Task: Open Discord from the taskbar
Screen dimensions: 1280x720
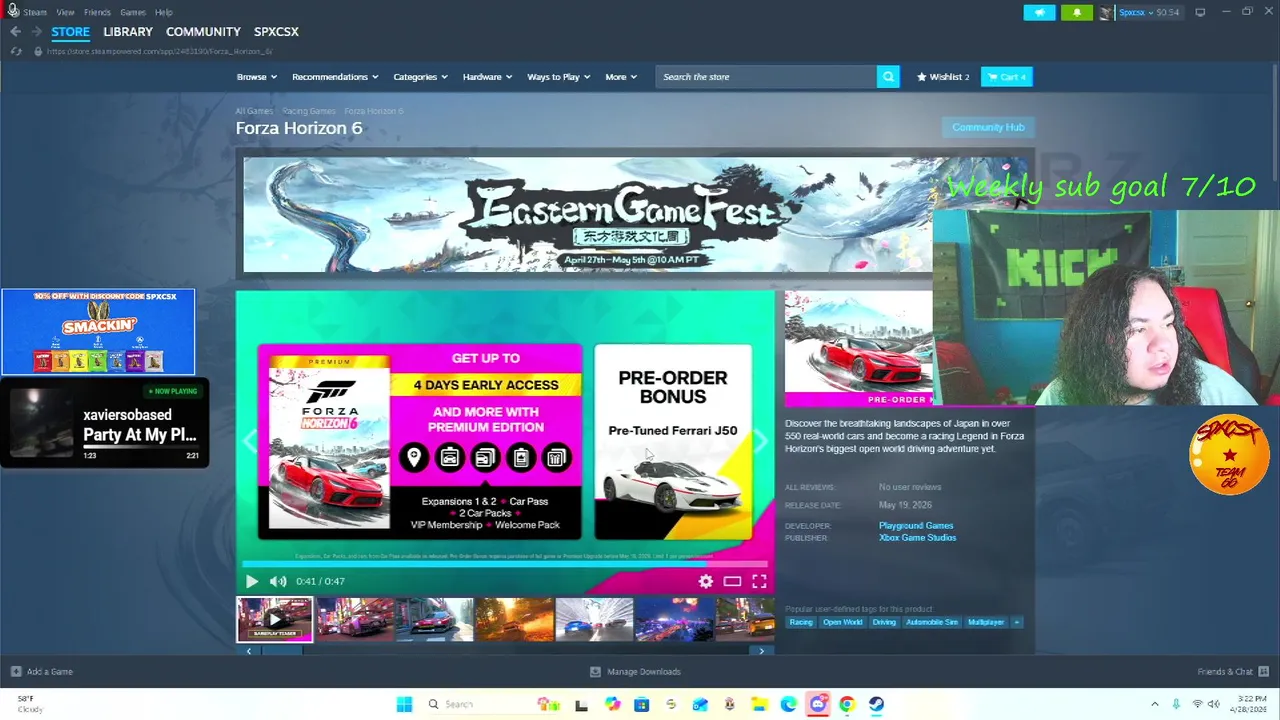Action: coord(818,704)
